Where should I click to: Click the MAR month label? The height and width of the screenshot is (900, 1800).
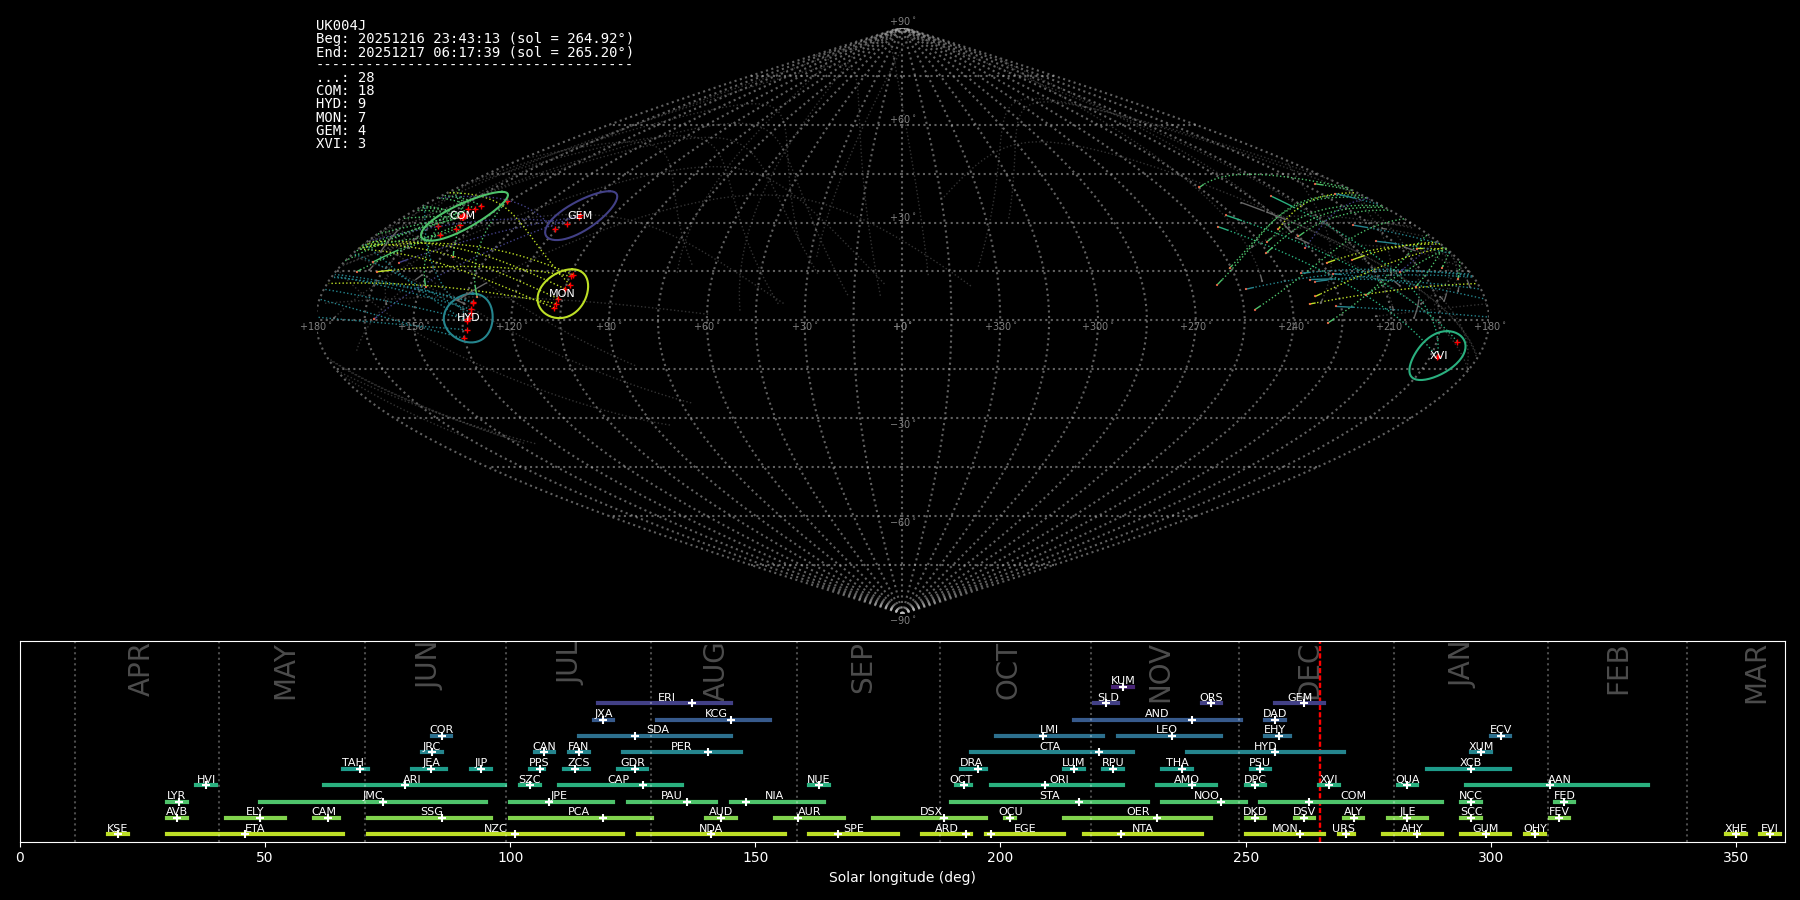[1756, 675]
